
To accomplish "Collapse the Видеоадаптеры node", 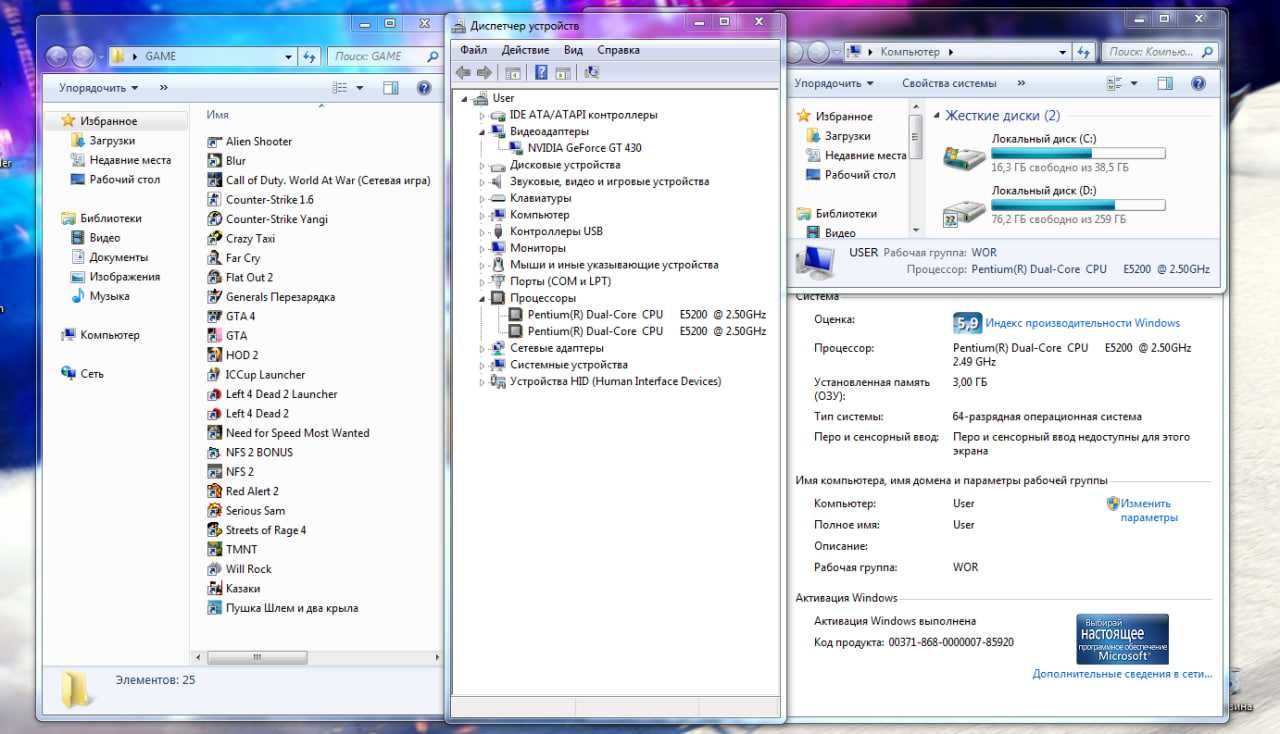I will pos(482,132).
